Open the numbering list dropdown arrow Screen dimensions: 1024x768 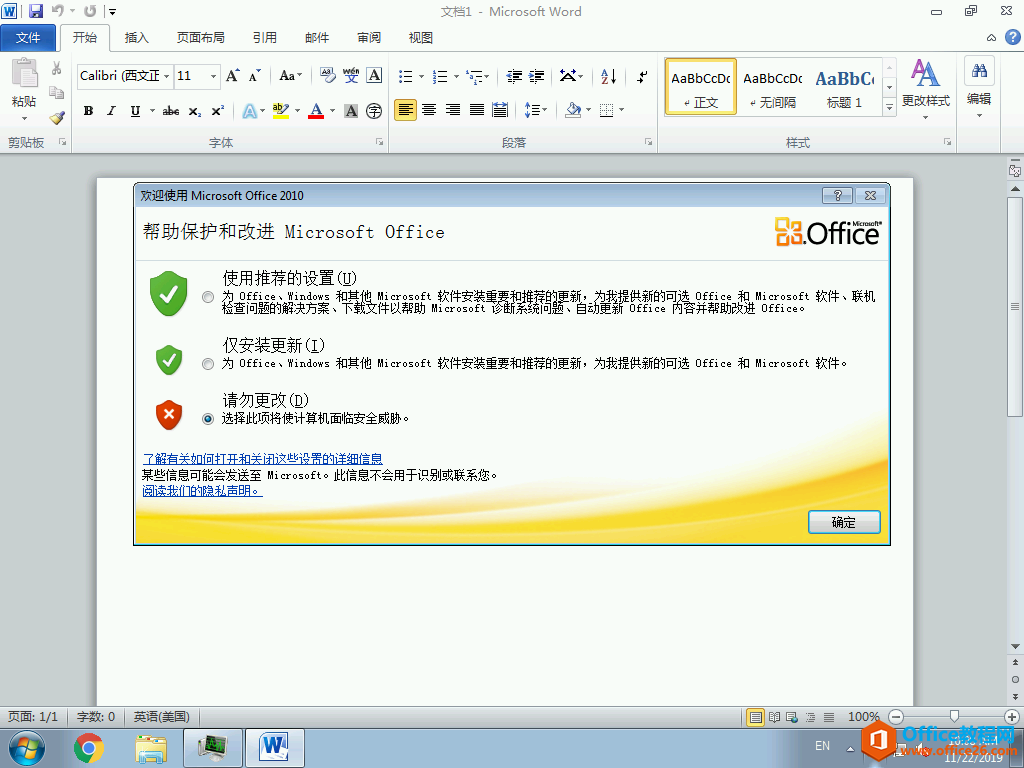pos(456,76)
